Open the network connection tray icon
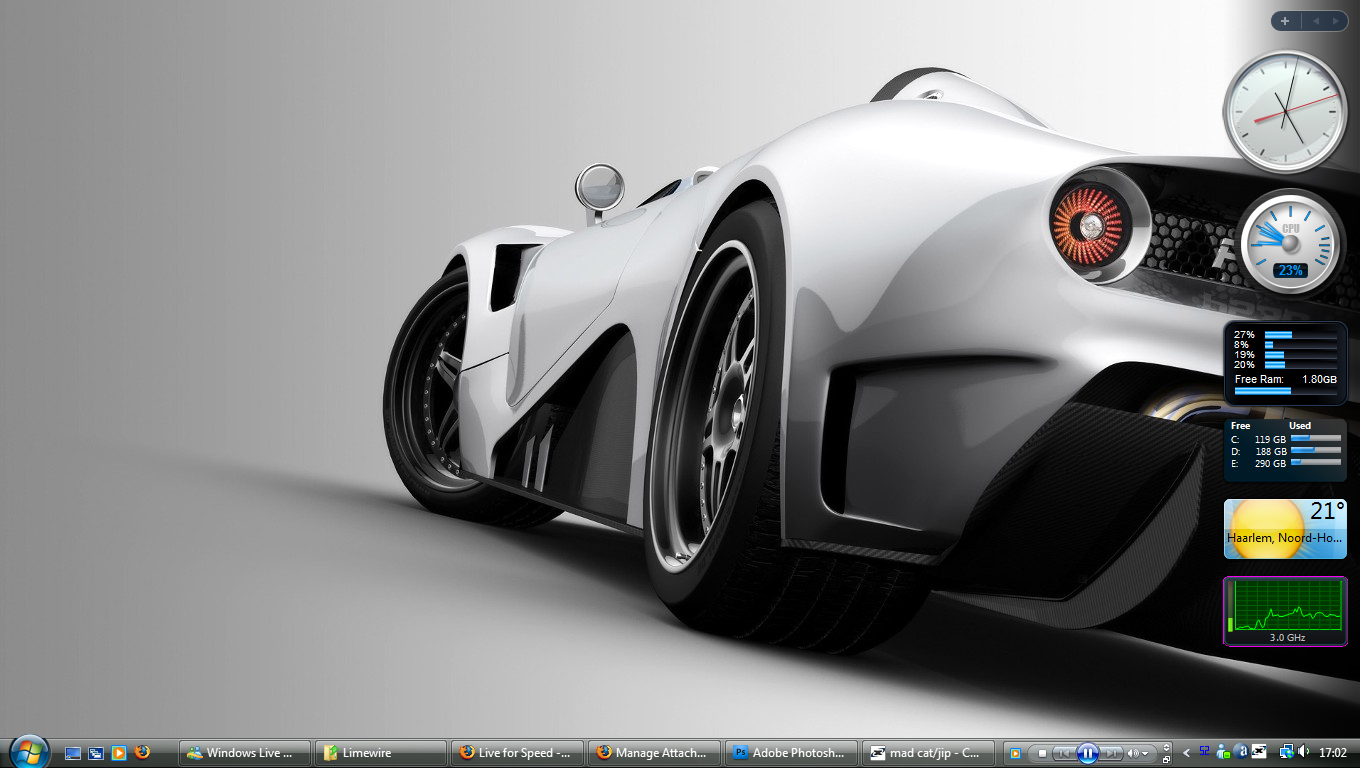The width and height of the screenshot is (1360, 768). [x=1287, y=752]
